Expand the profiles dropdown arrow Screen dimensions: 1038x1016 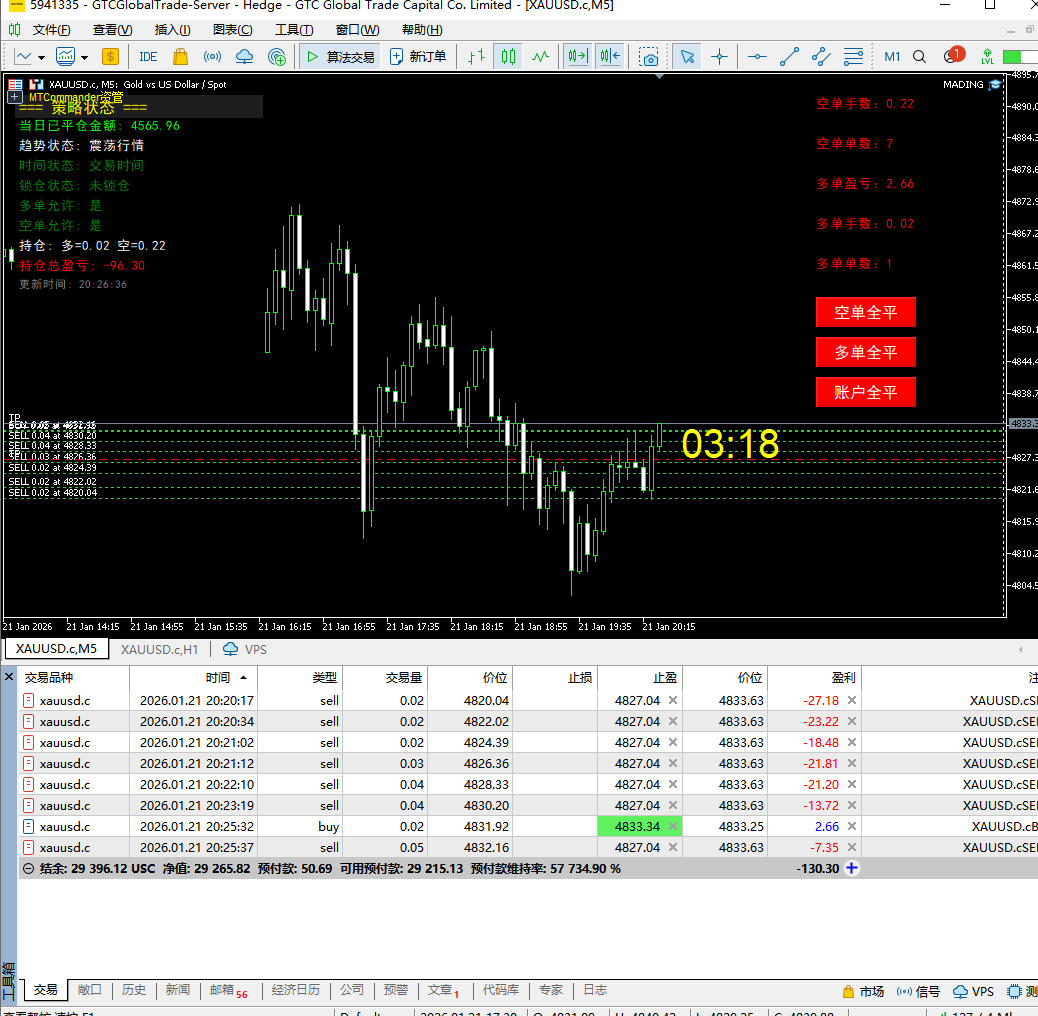pyautogui.click(x=84, y=58)
